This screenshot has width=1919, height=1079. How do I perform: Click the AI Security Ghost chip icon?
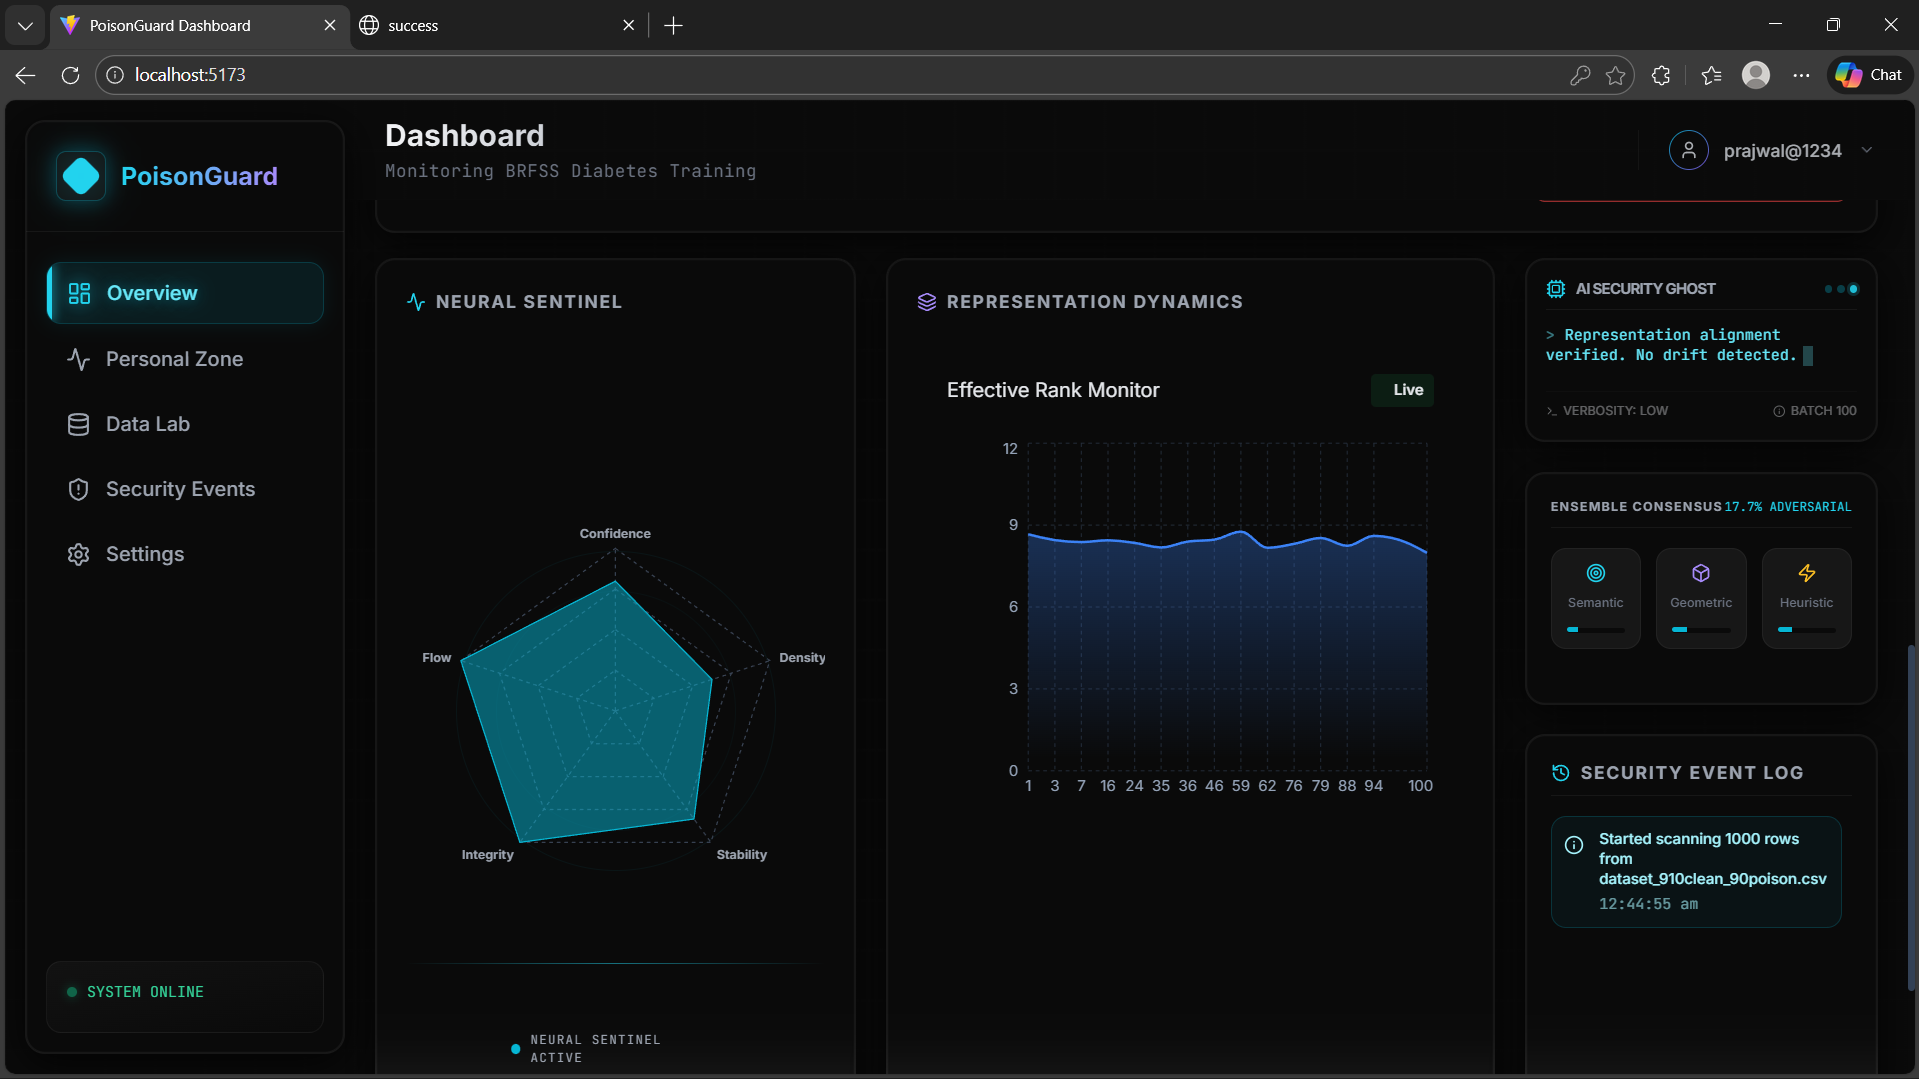(x=1556, y=289)
